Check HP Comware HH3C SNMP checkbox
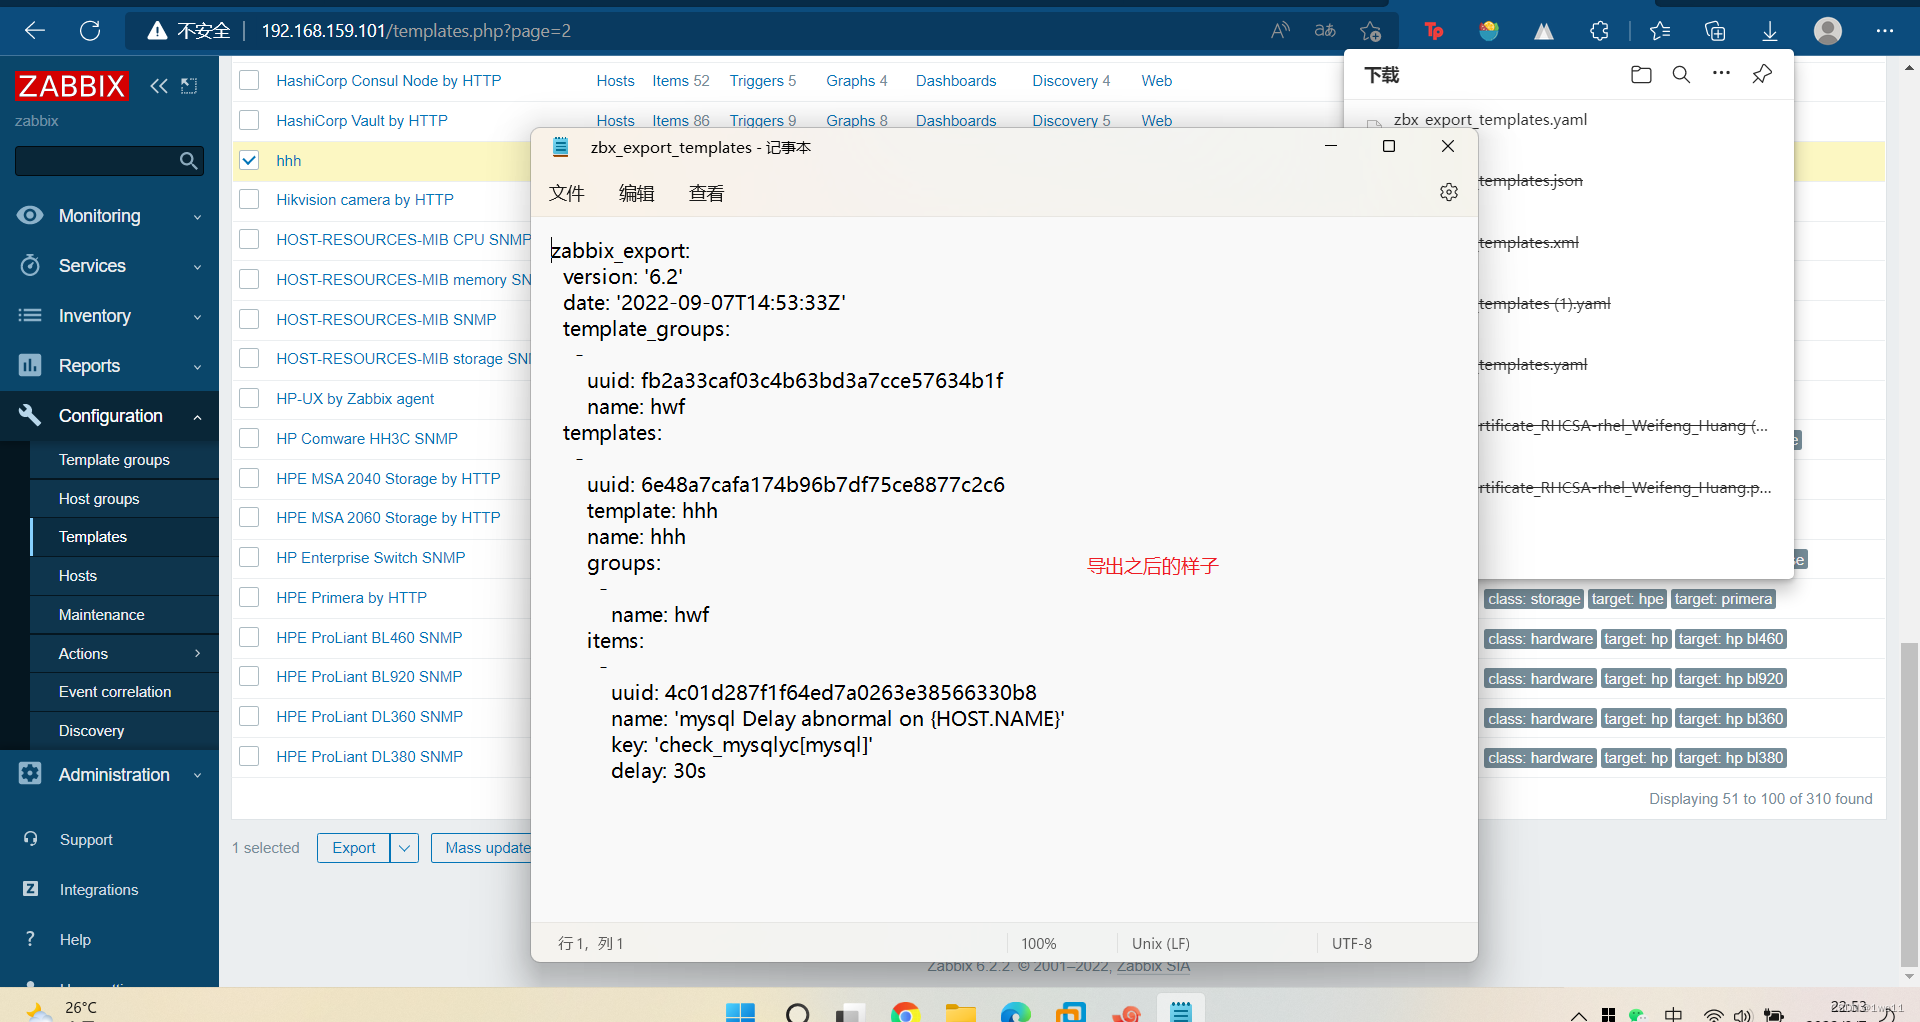Screen dimensions: 1920x1022 point(249,438)
